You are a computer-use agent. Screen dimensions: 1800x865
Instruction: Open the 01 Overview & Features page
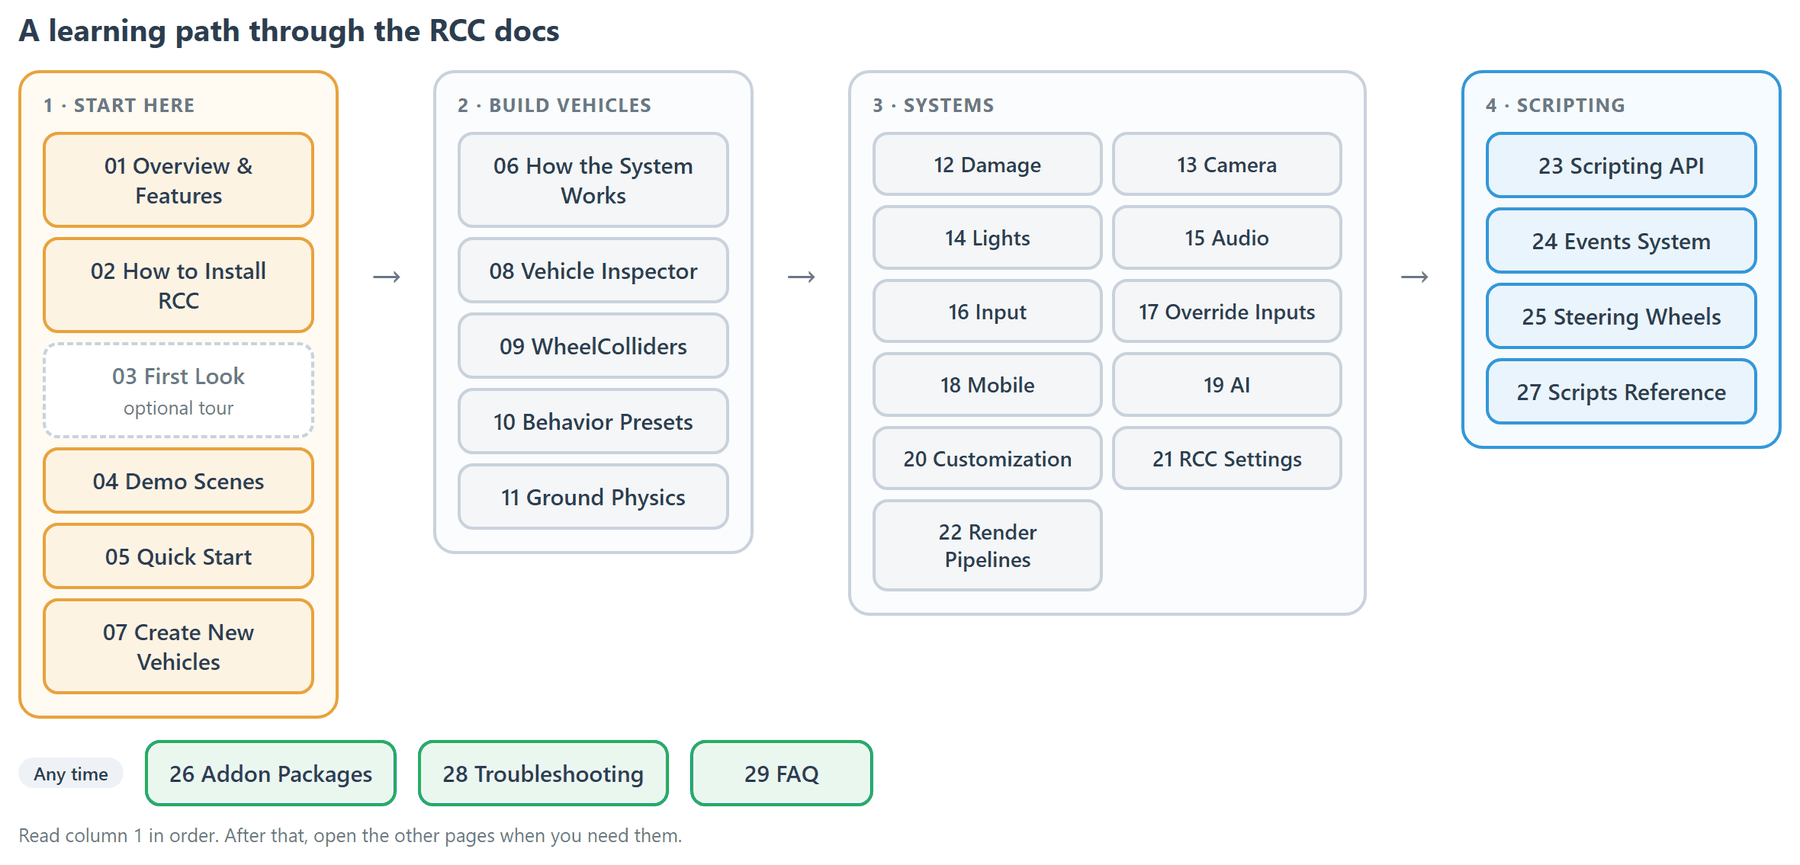click(x=179, y=180)
